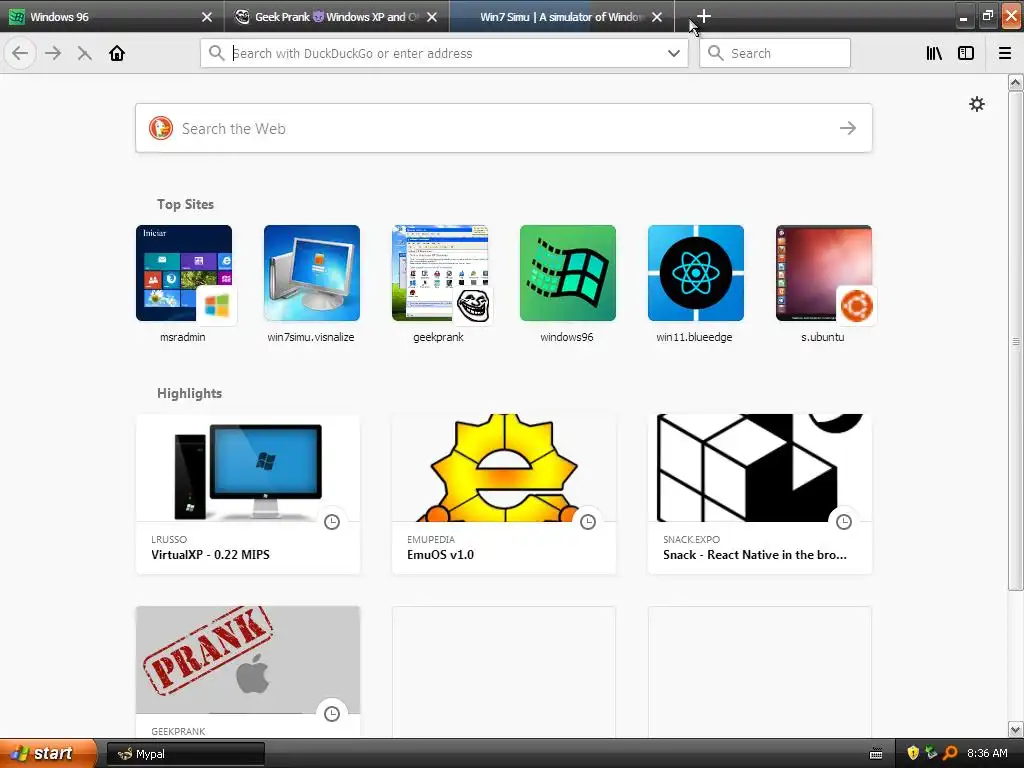Screen dimensions: 1024x768
Task: Focus the address bar field
Action: [x=444, y=53]
